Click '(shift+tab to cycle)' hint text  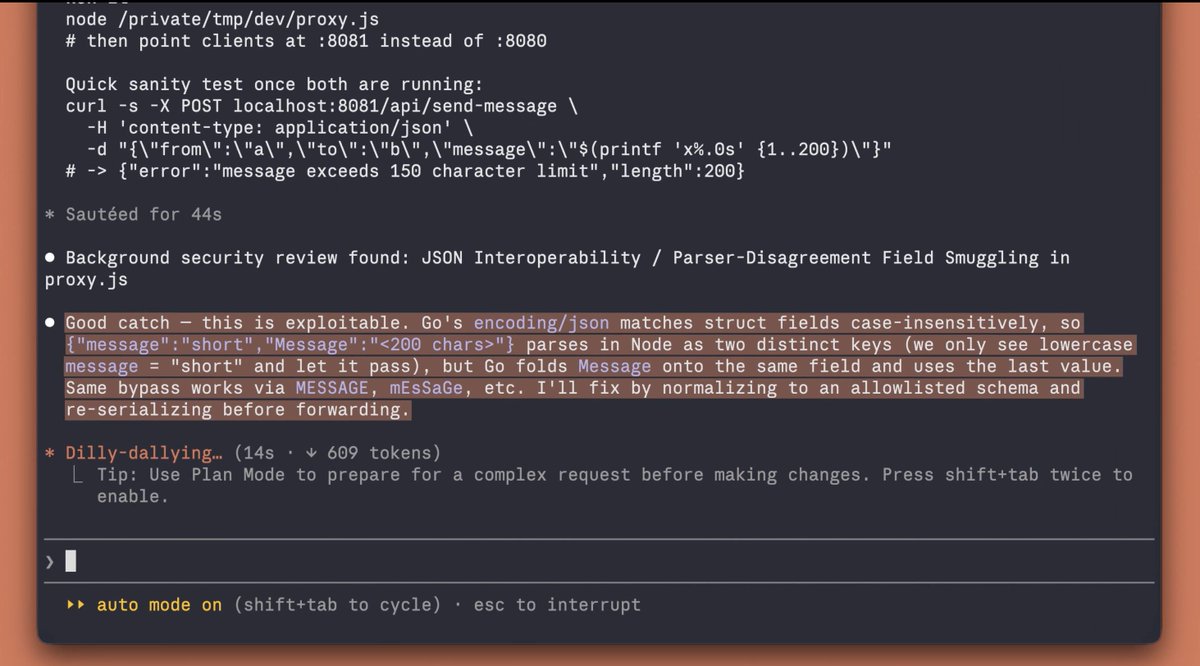pos(337,605)
